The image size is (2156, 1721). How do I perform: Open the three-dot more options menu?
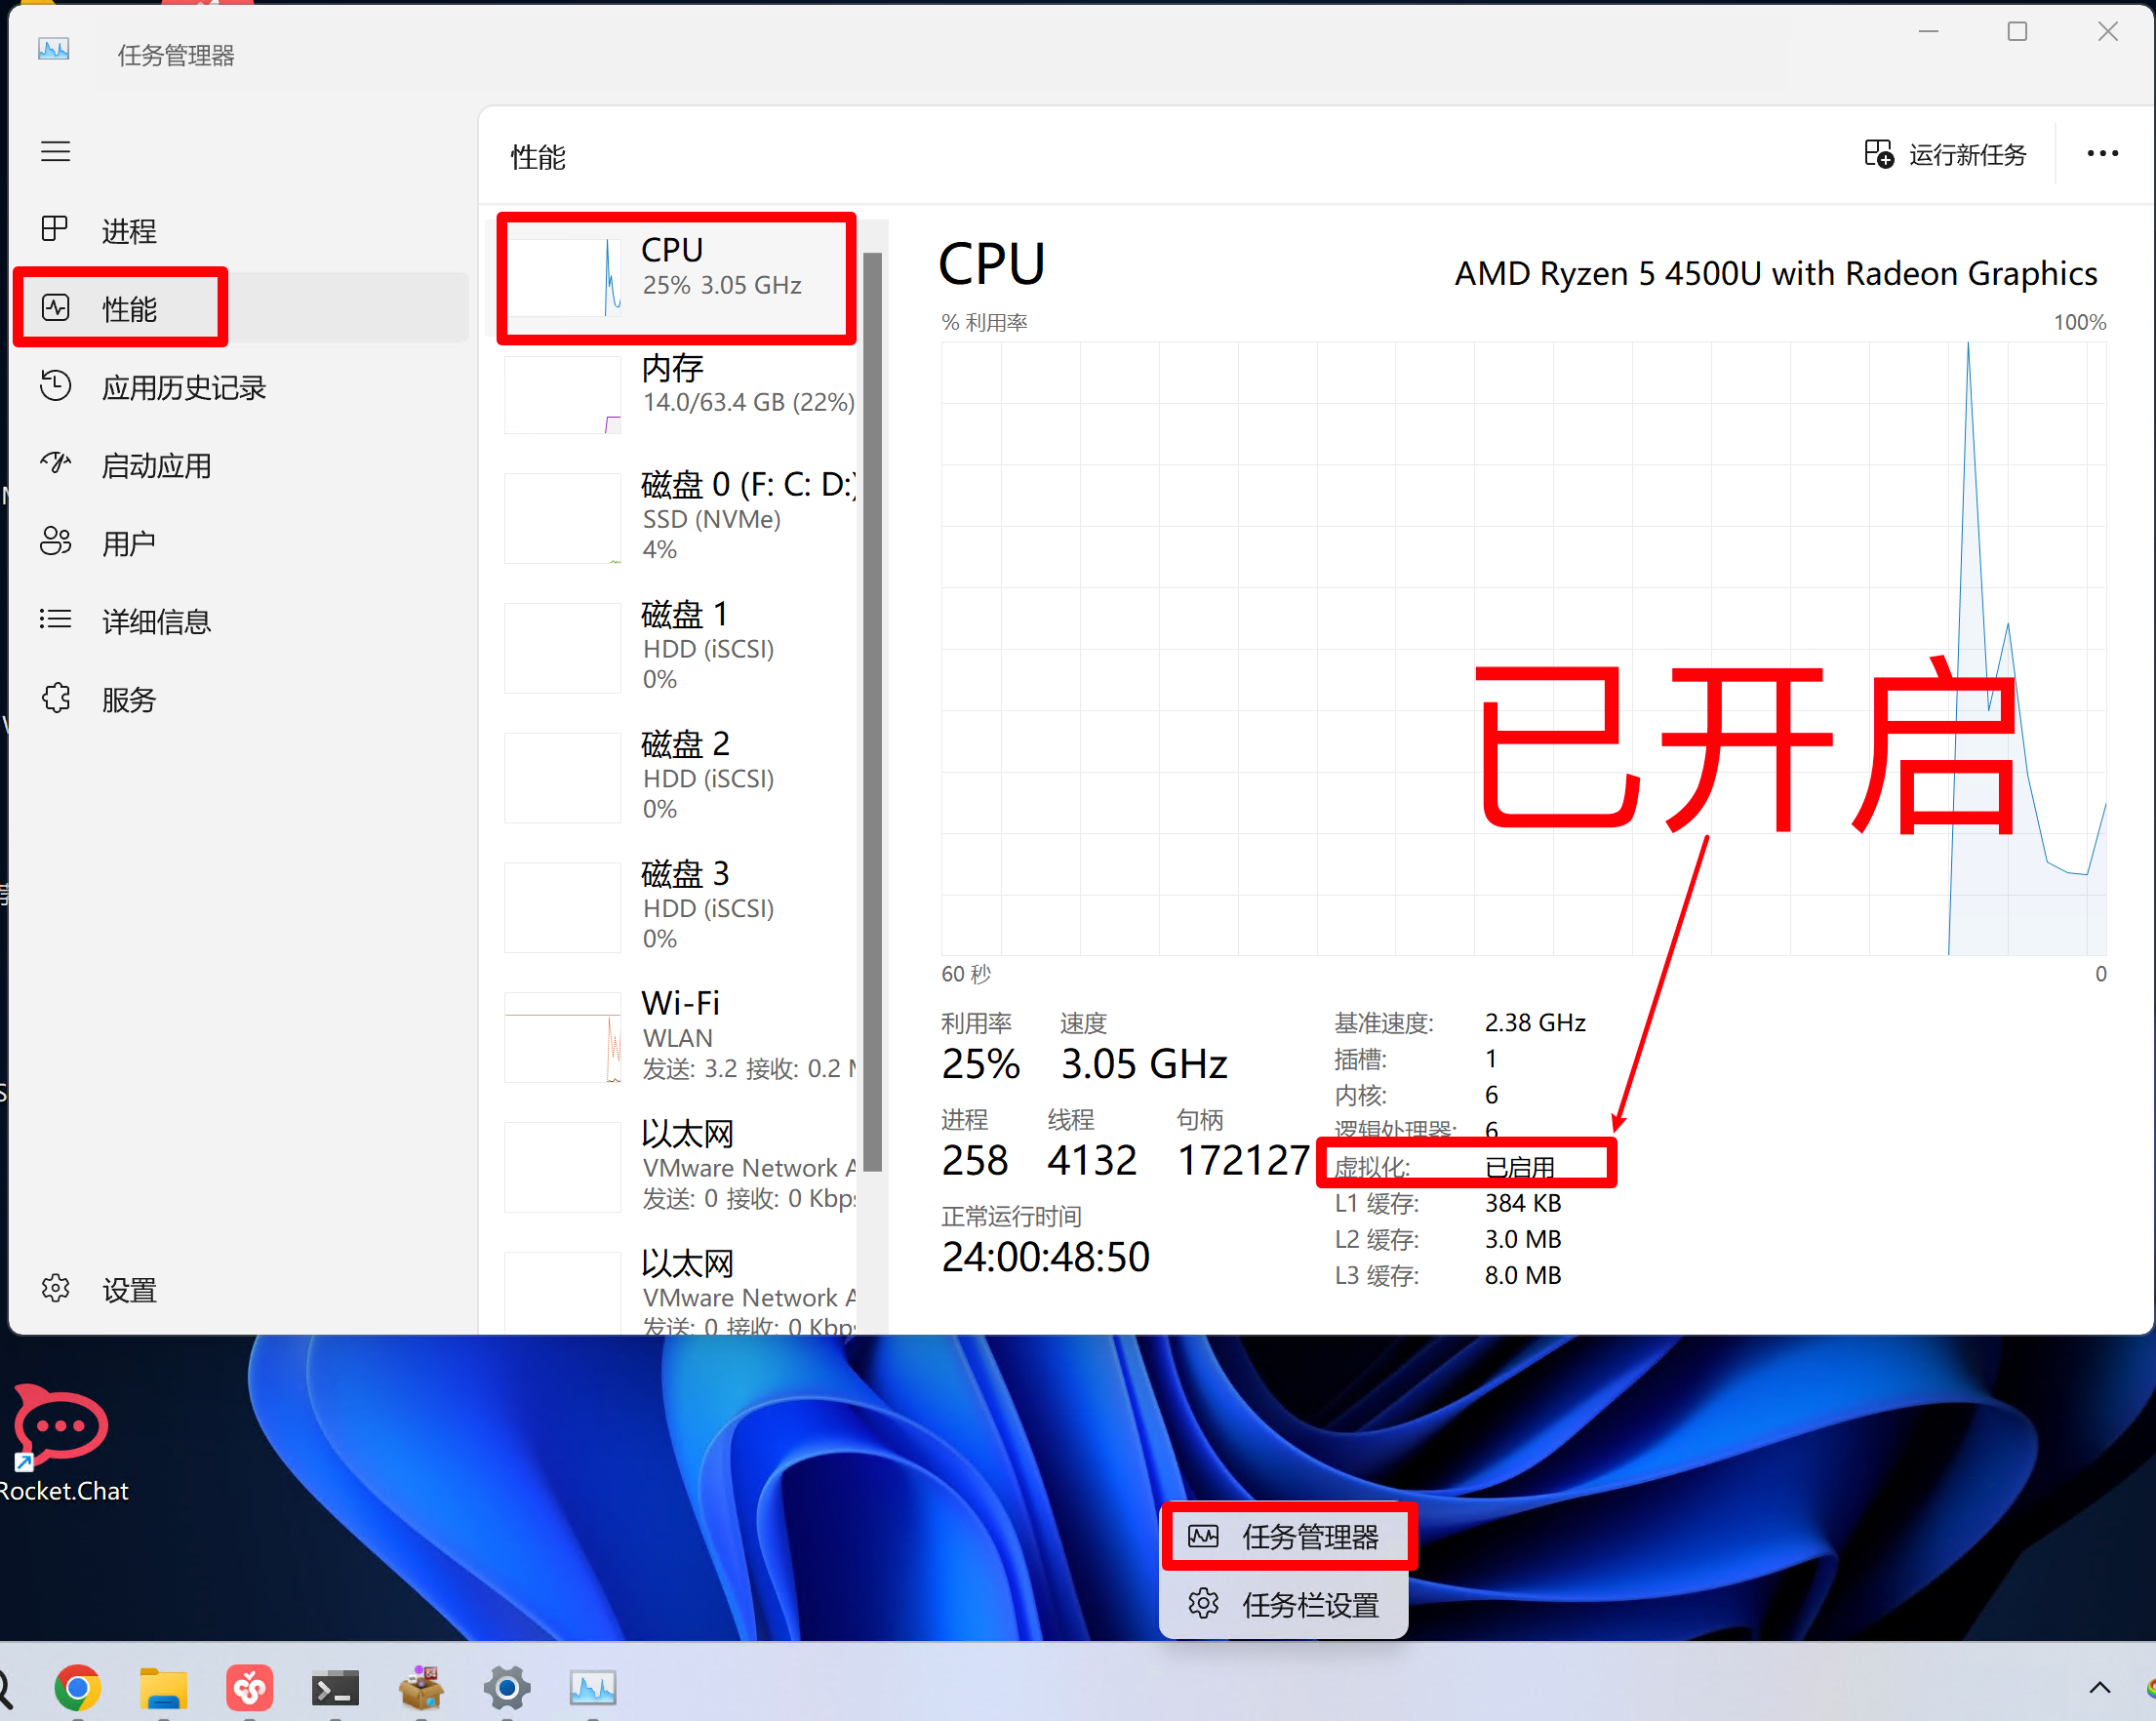(2102, 154)
